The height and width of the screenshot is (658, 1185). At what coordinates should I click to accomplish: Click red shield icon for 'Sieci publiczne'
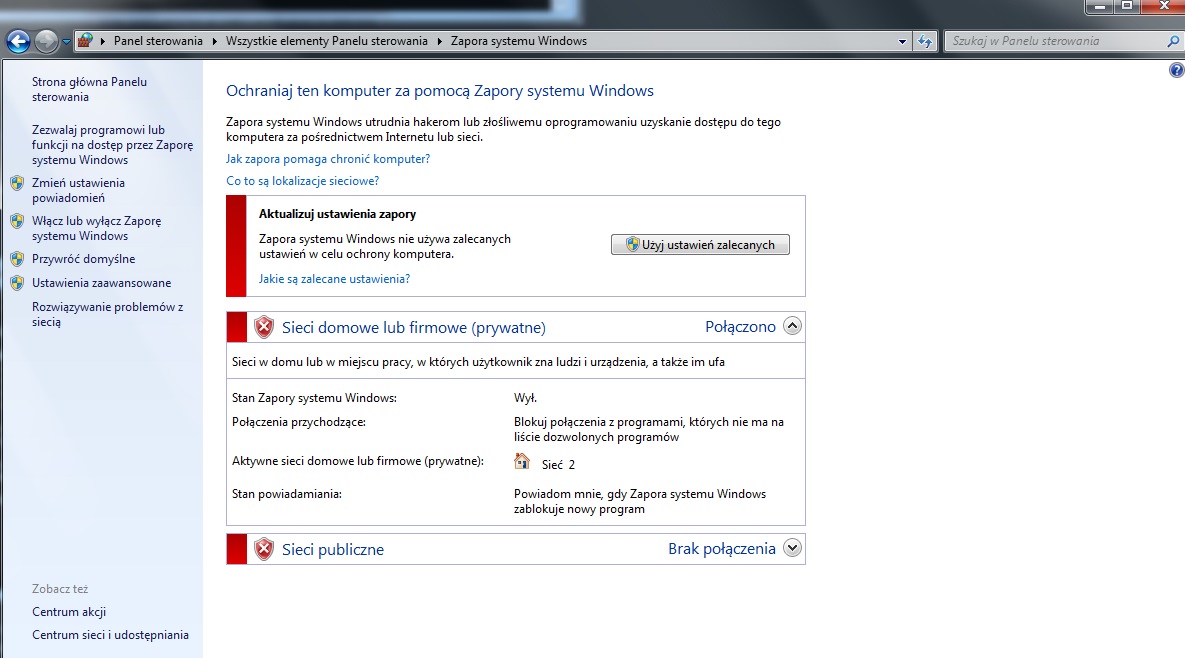[264, 549]
